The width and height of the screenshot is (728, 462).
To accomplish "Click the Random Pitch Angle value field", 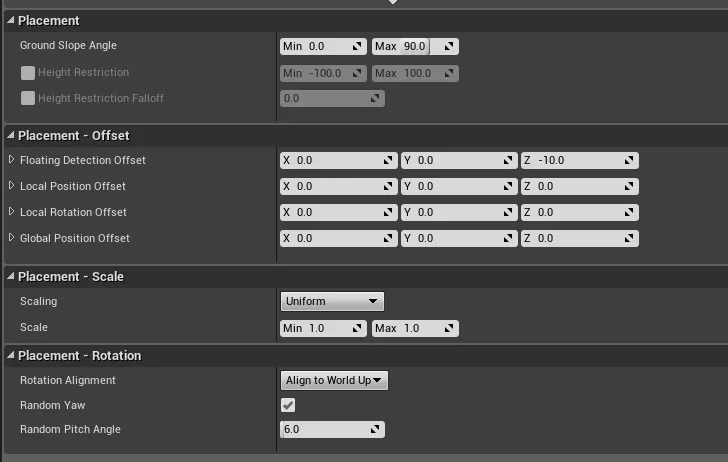I will pos(326,429).
